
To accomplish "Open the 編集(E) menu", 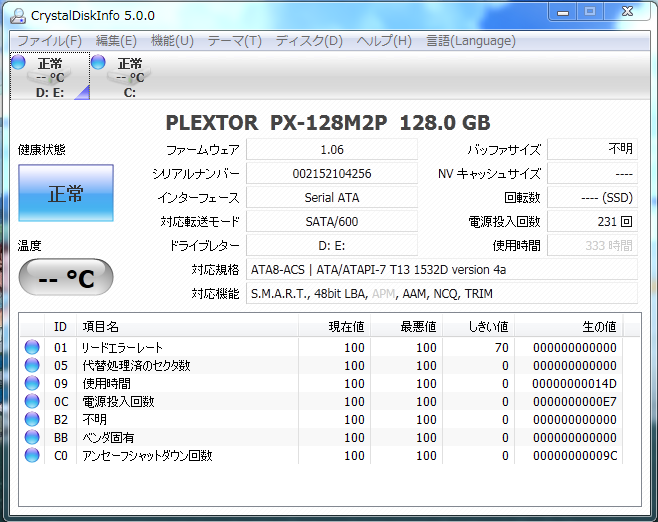I will pos(116,41).
